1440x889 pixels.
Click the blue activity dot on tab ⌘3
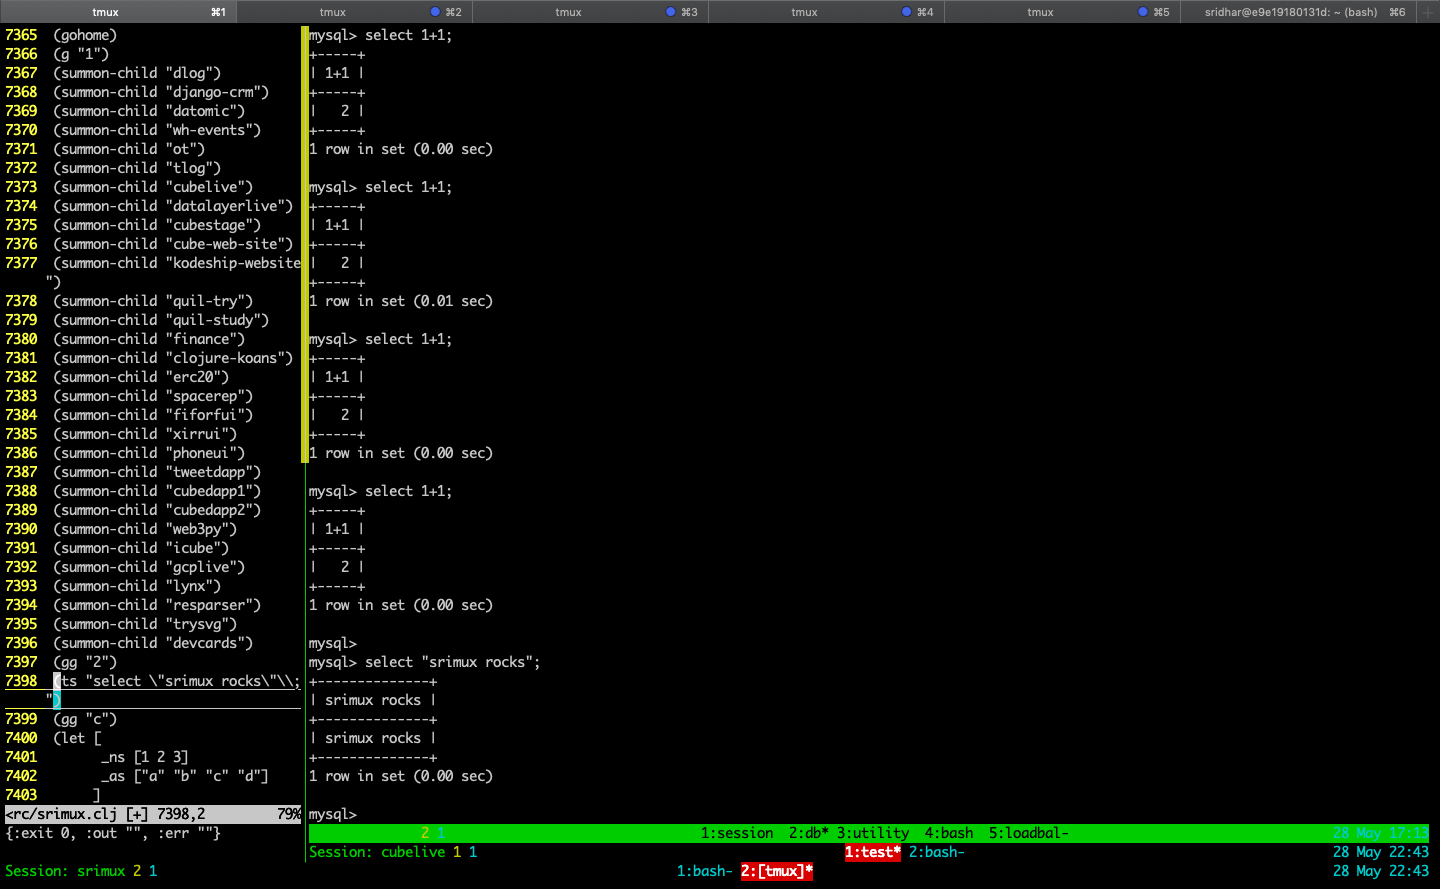[x=671, y=12]
